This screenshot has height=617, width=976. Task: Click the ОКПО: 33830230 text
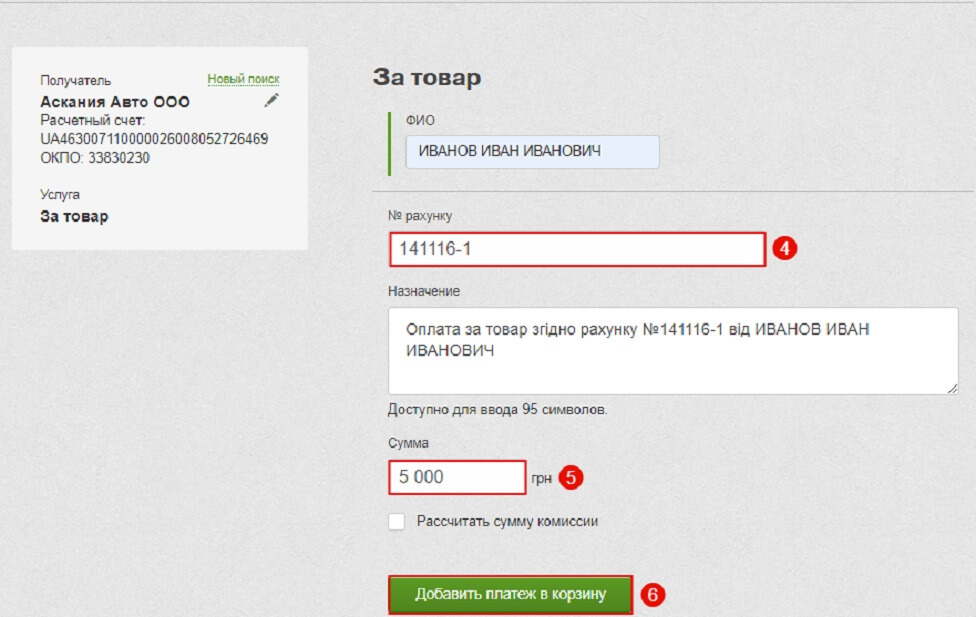[x=95, y=158]
